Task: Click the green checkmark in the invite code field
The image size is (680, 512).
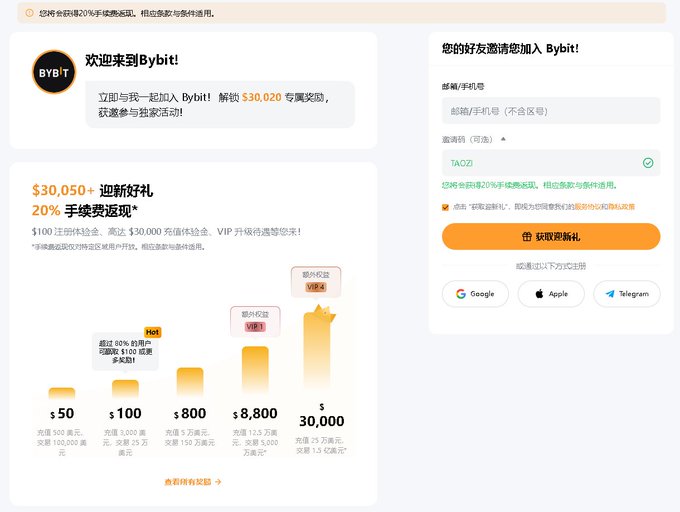Action: tap(648, 163)
